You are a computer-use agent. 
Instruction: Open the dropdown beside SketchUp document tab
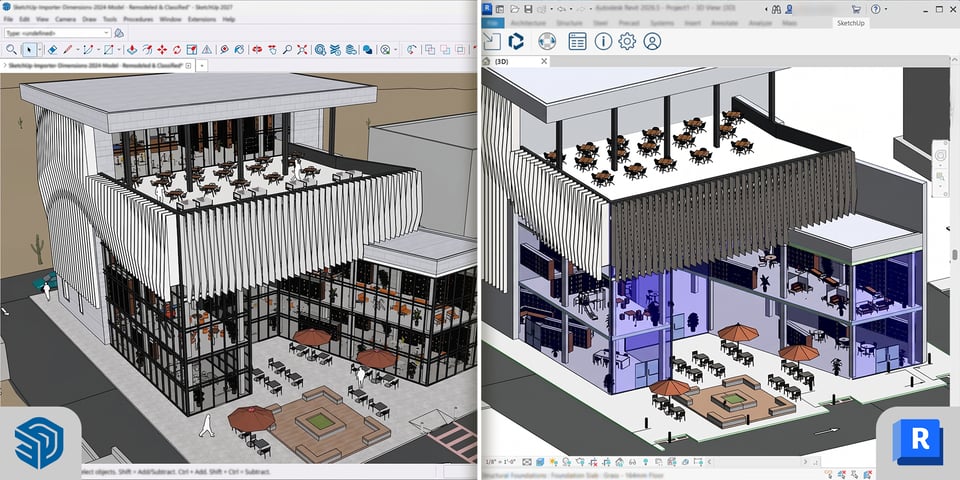(x=202, y=66)
